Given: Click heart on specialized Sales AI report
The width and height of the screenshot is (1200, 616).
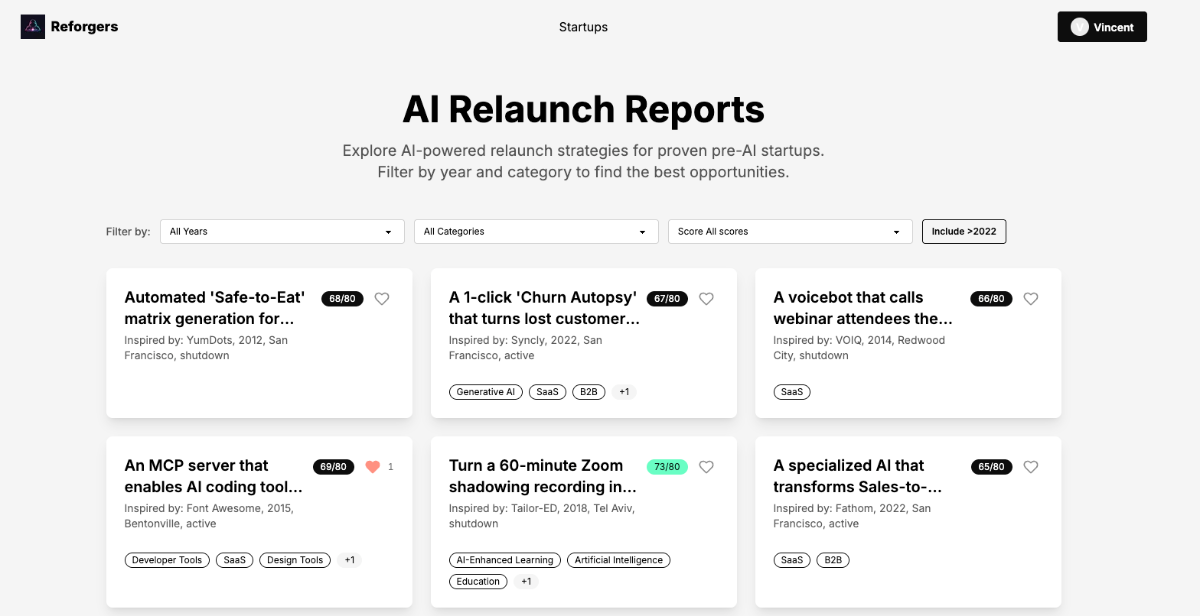Looking at the screenshot, I should click(x=1031, y=466).
